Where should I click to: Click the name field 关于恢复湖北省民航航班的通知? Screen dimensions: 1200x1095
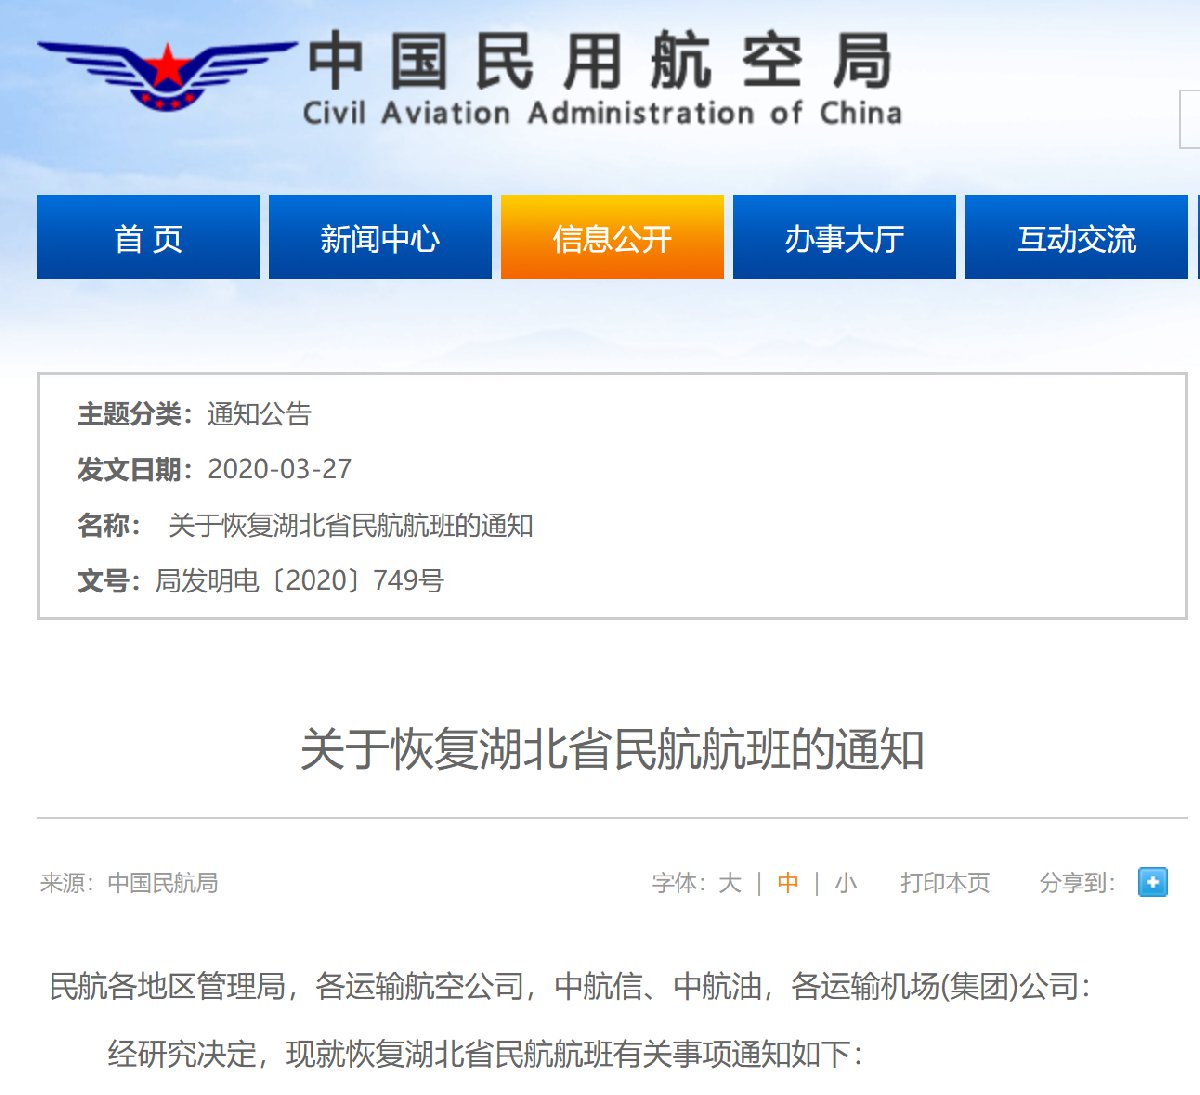[351, 525]
